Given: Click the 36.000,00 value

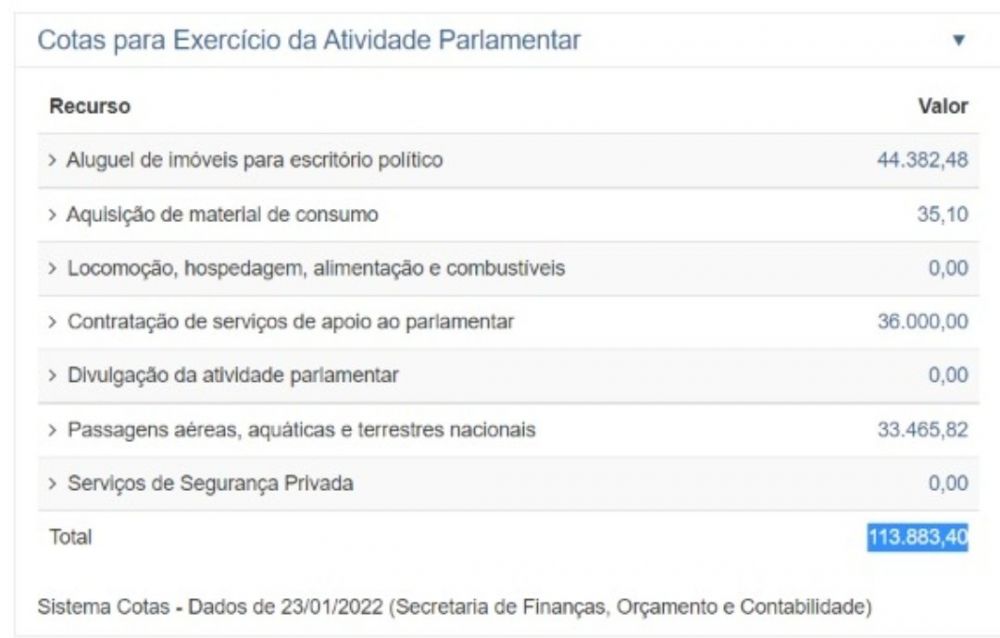Looking at the screenshot, I should click(x=922, y=322).
